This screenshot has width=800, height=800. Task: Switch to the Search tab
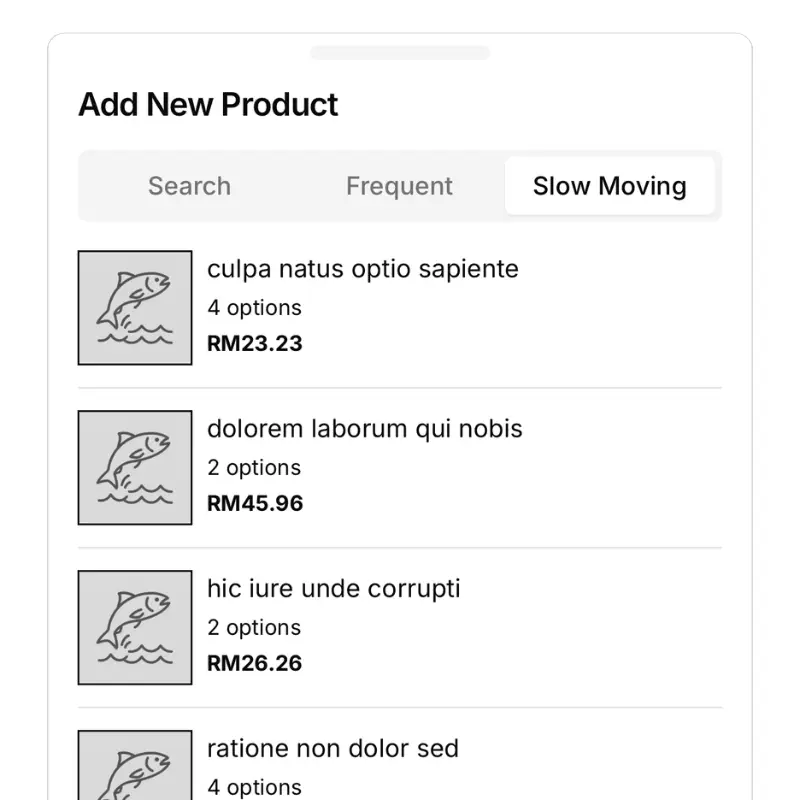[189, 186]
